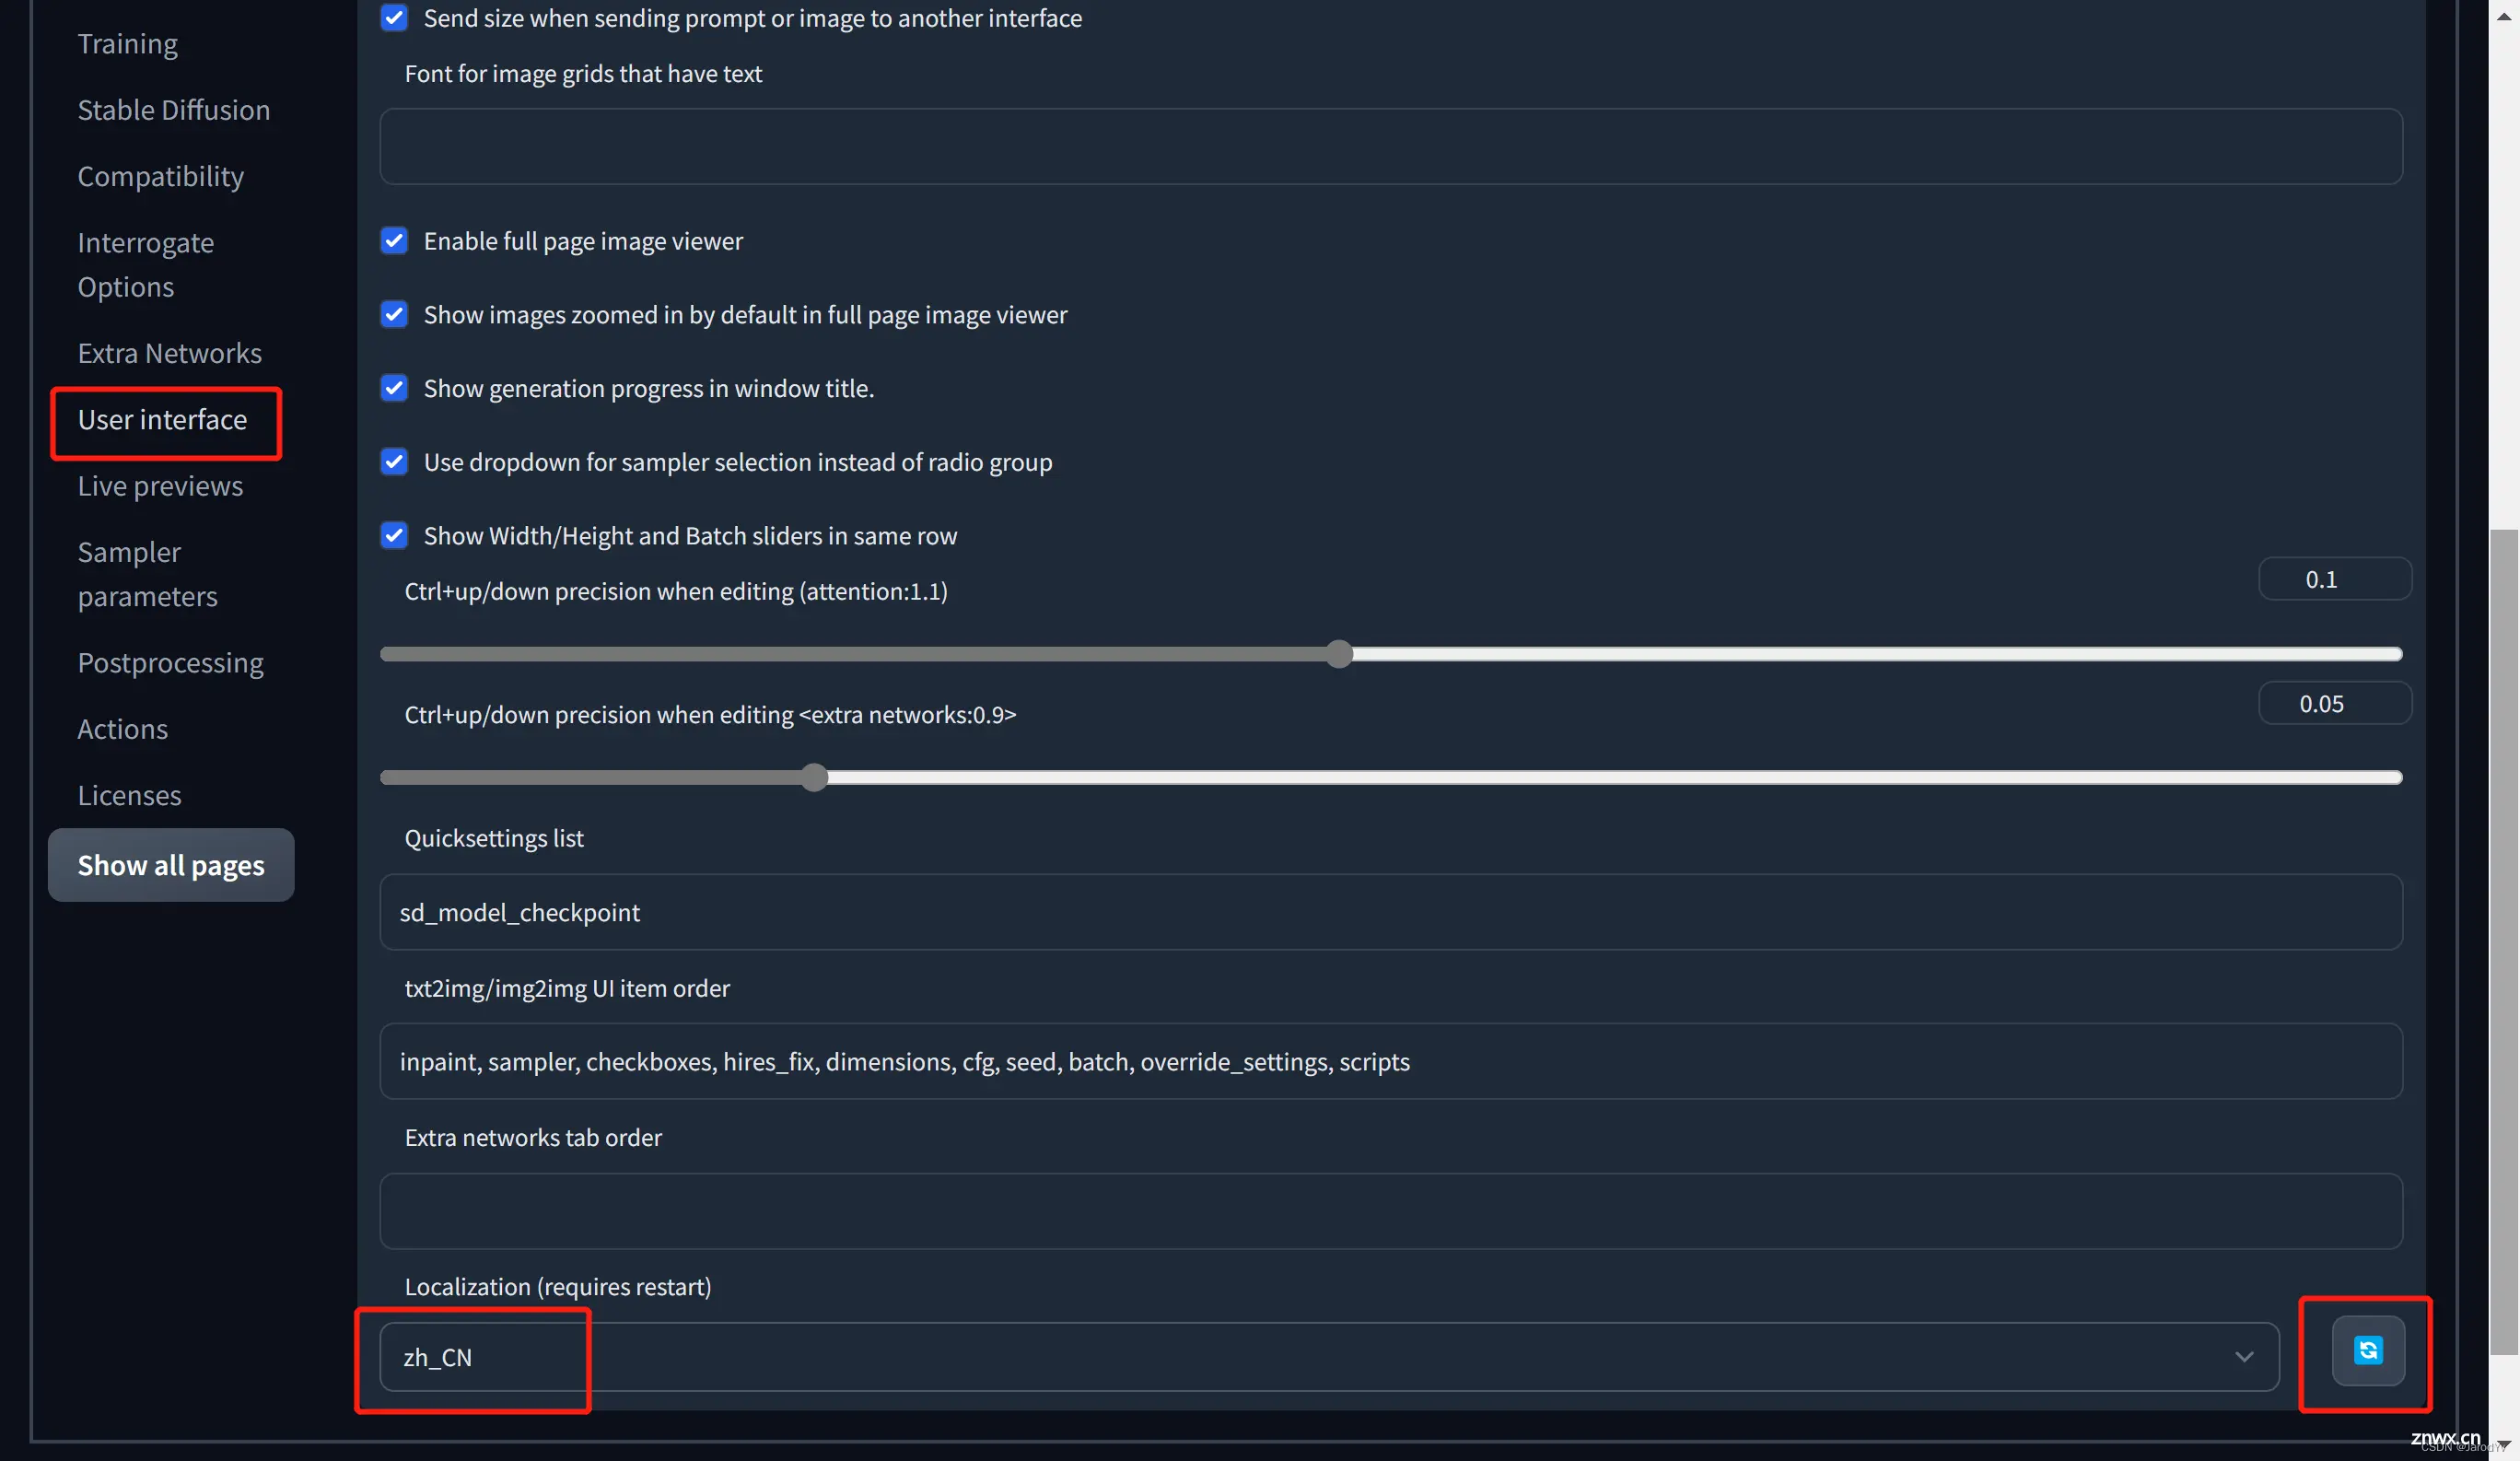Navigate to Postprocessing settings section
Screen dimensions: 2520x1461
pyautogui.click(x=170, y=660)
